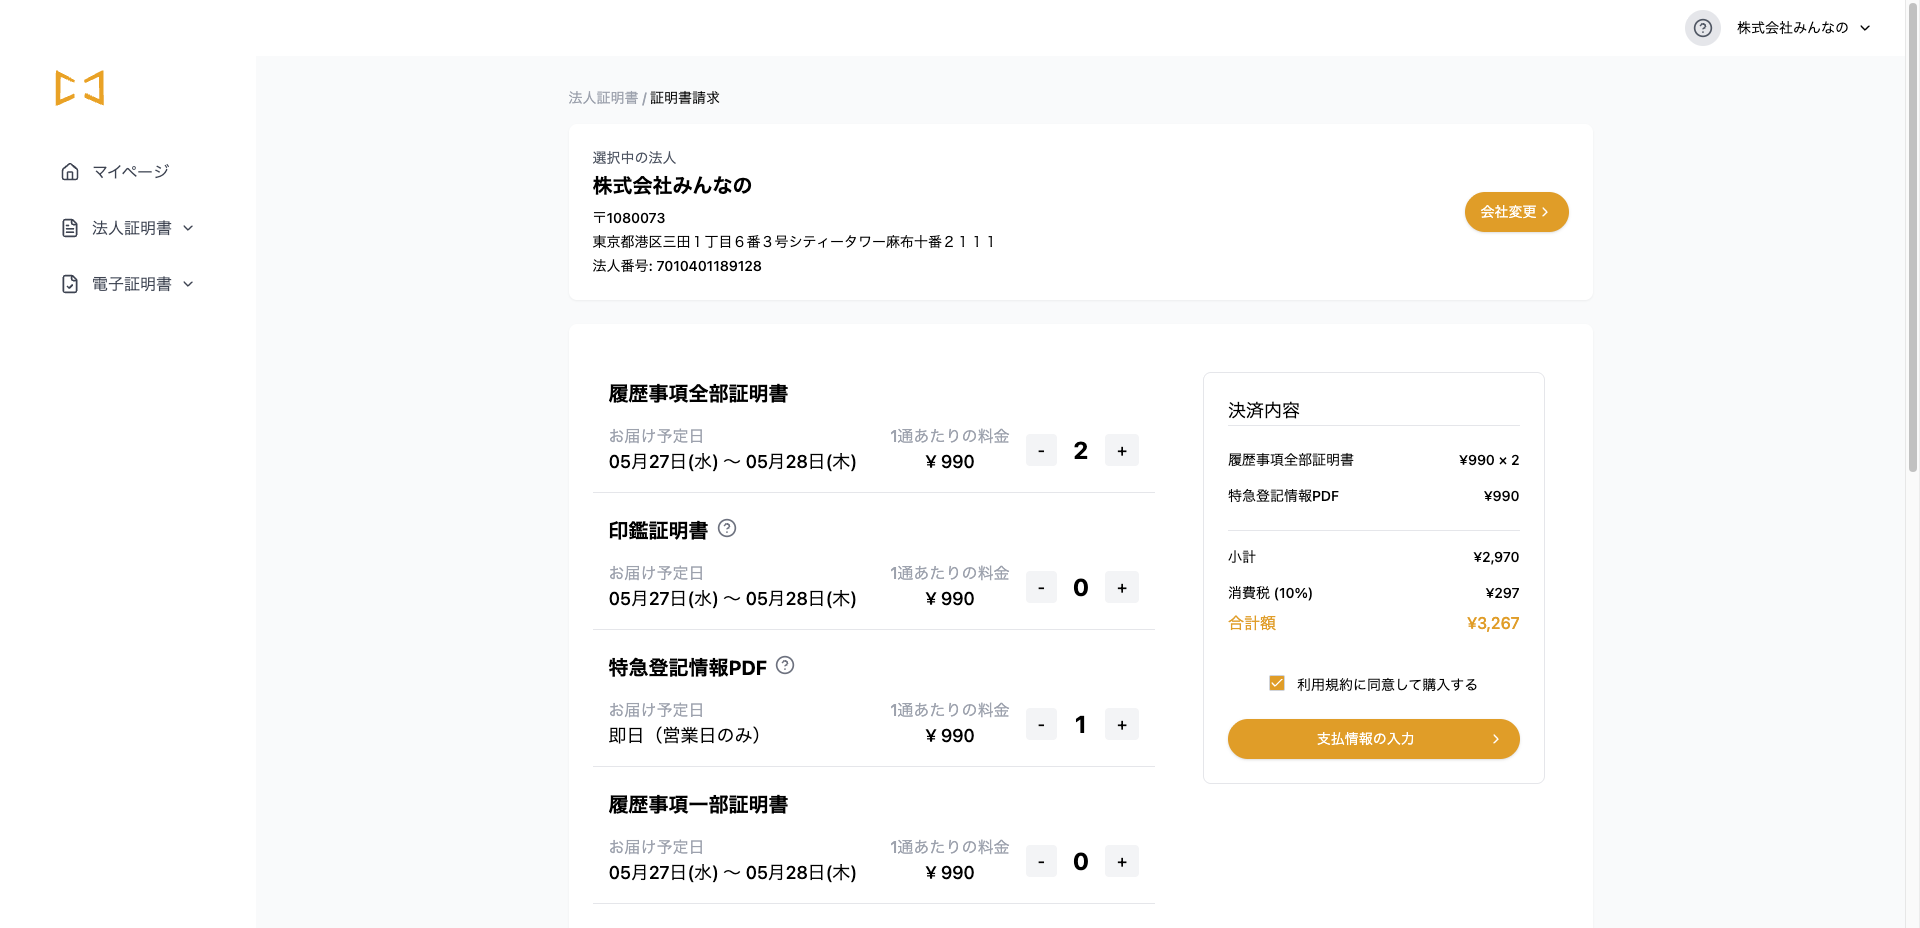Increase 履歴事項一部証明書 quantity

coord(1122,862)
